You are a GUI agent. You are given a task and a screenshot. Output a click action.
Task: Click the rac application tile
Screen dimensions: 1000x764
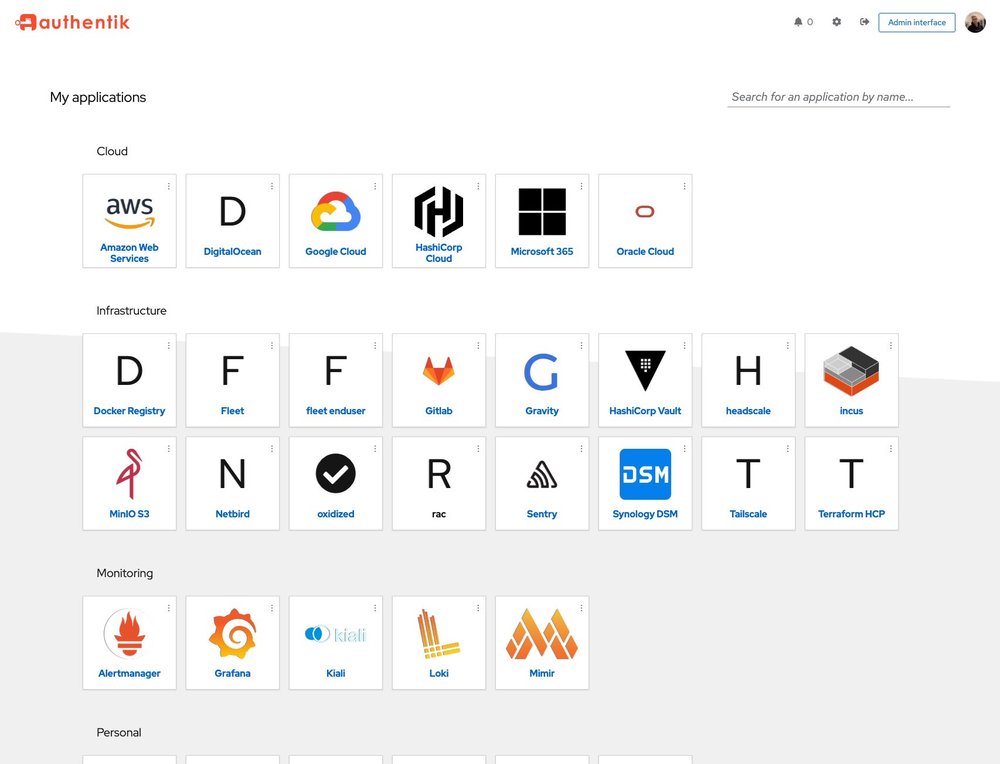[x=439, y=483]
